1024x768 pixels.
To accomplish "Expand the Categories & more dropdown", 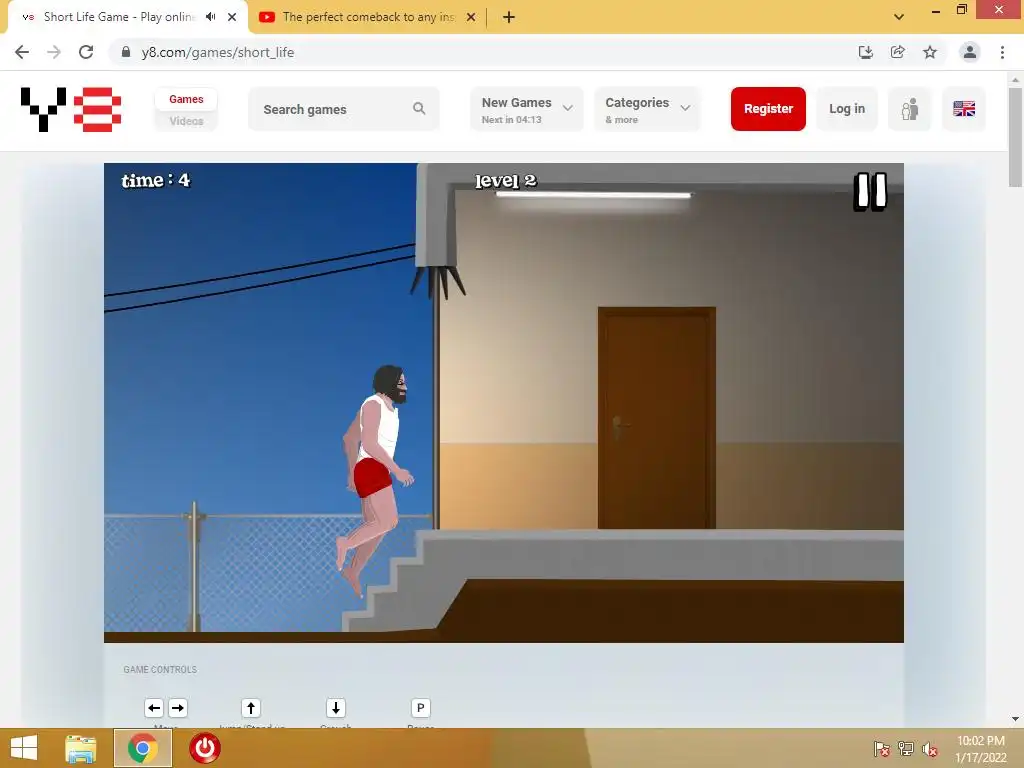I will (x=647, y=109).
